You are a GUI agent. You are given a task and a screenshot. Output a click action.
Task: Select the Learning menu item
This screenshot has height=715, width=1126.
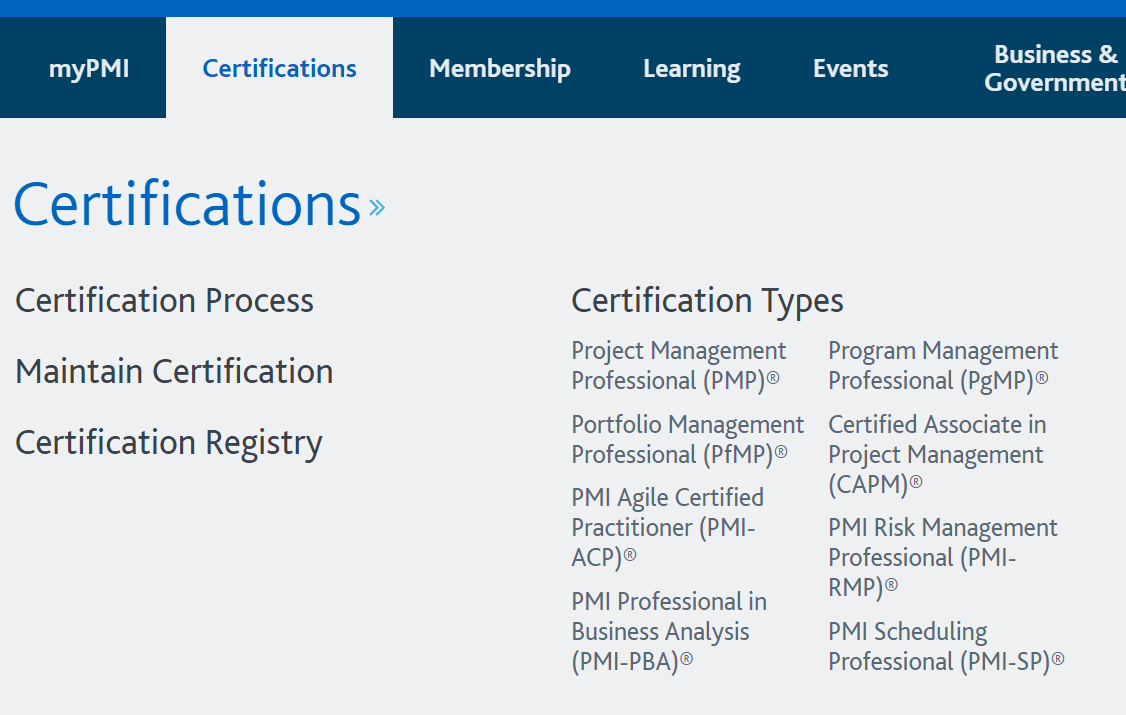pyautogui.click(x=691, y=68)
